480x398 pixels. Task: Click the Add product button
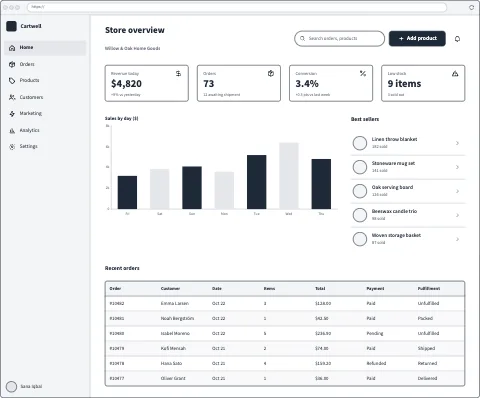coord(417,39)
